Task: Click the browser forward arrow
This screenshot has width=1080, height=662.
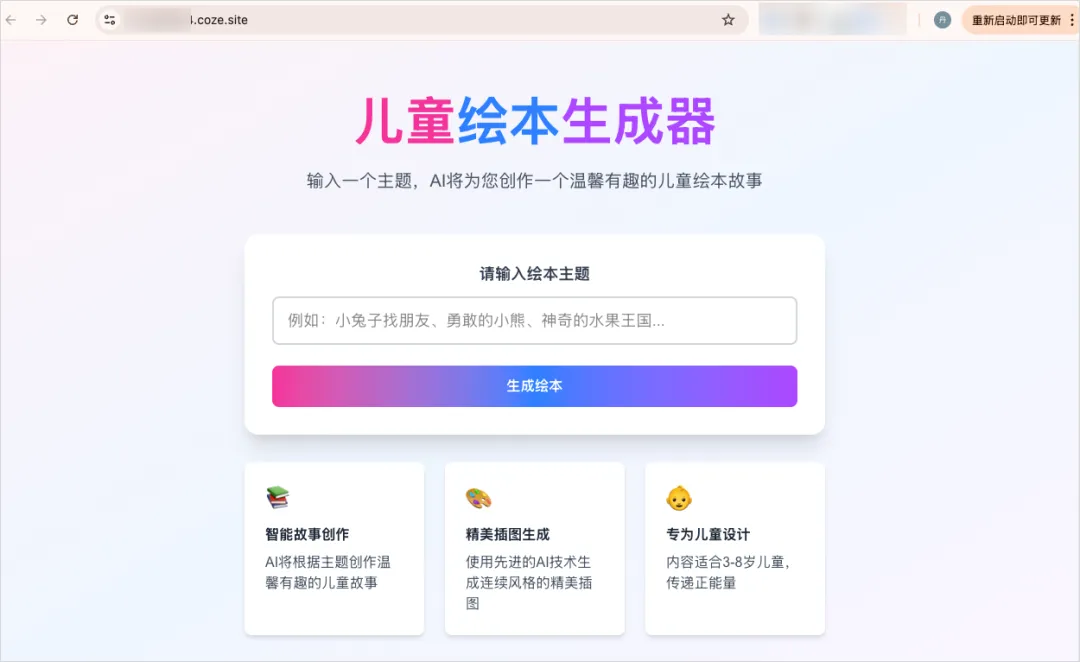Action: click(41, 20)
